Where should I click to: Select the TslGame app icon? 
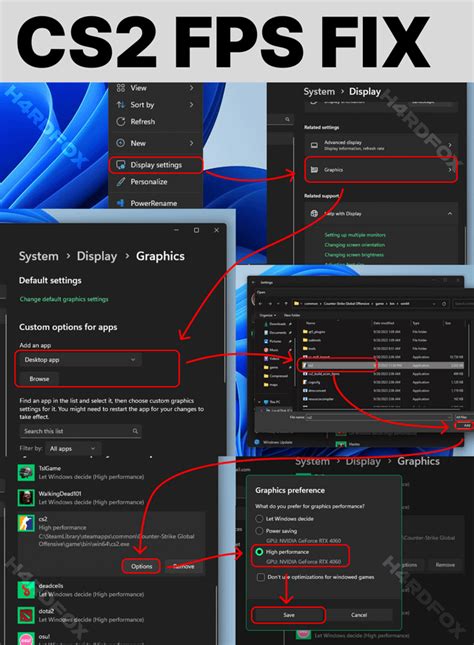click(x=26, y=473)
